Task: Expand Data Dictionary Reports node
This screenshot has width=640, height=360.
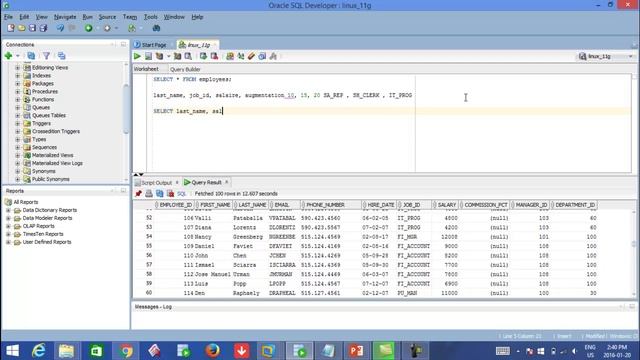Action: [8, 210]
